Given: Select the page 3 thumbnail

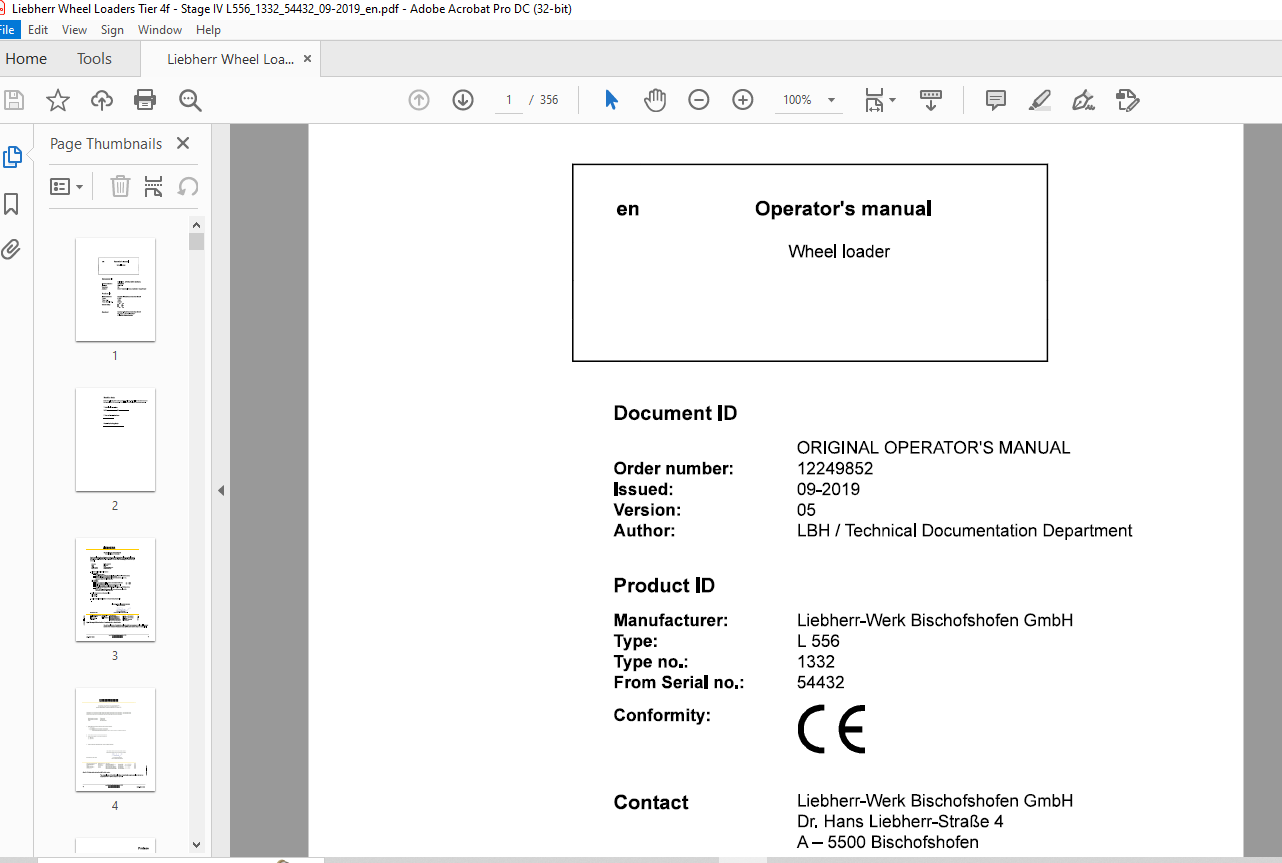Looking at the screenshot, I should point(115,590).
